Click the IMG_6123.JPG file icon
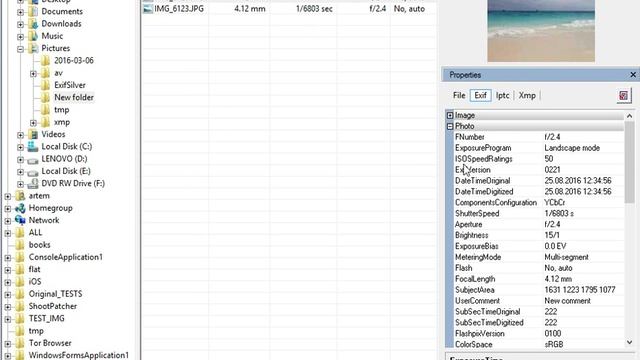The image size is (640, 360). pos(148,9)
